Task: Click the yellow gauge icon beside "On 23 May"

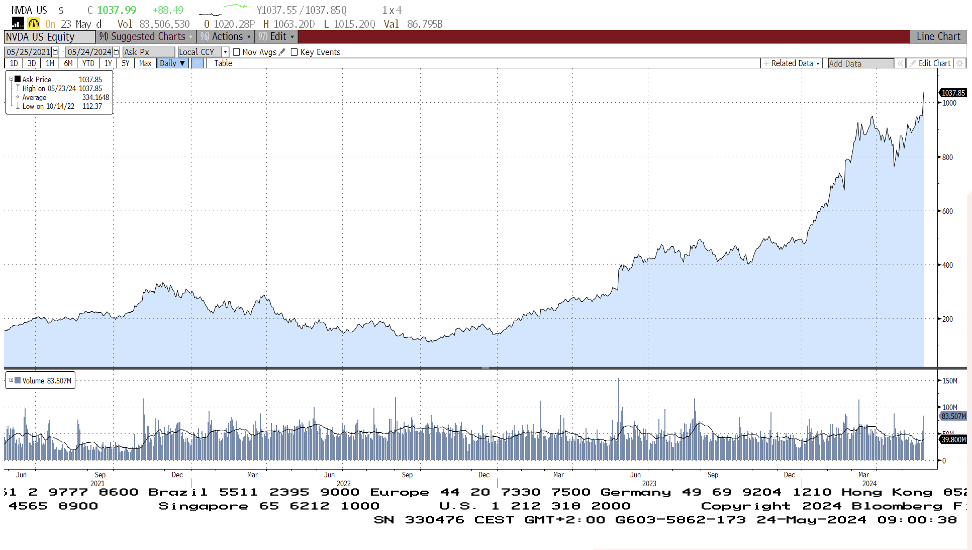Action: click(x=33, y=24)
